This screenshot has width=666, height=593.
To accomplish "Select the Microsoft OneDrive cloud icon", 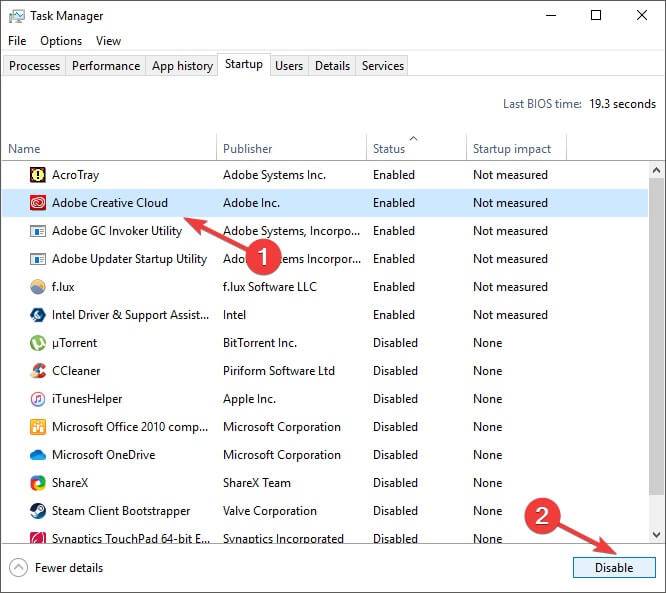I will point(38,455).
